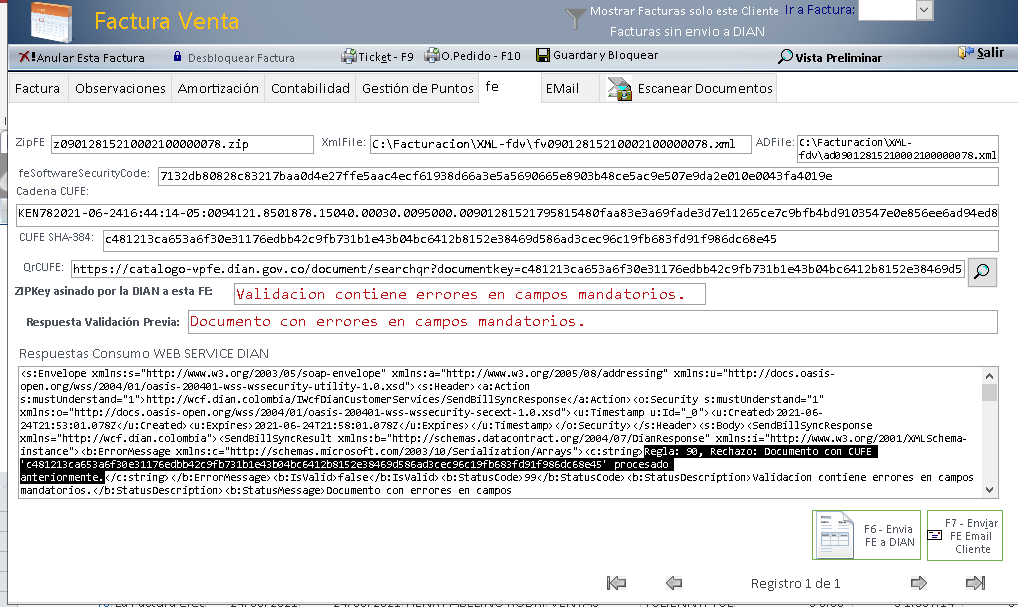Open the Ir a Factura dropdown
This screenshot has width=1018, height=607.
pyautogui.click(x=925, y=10)
